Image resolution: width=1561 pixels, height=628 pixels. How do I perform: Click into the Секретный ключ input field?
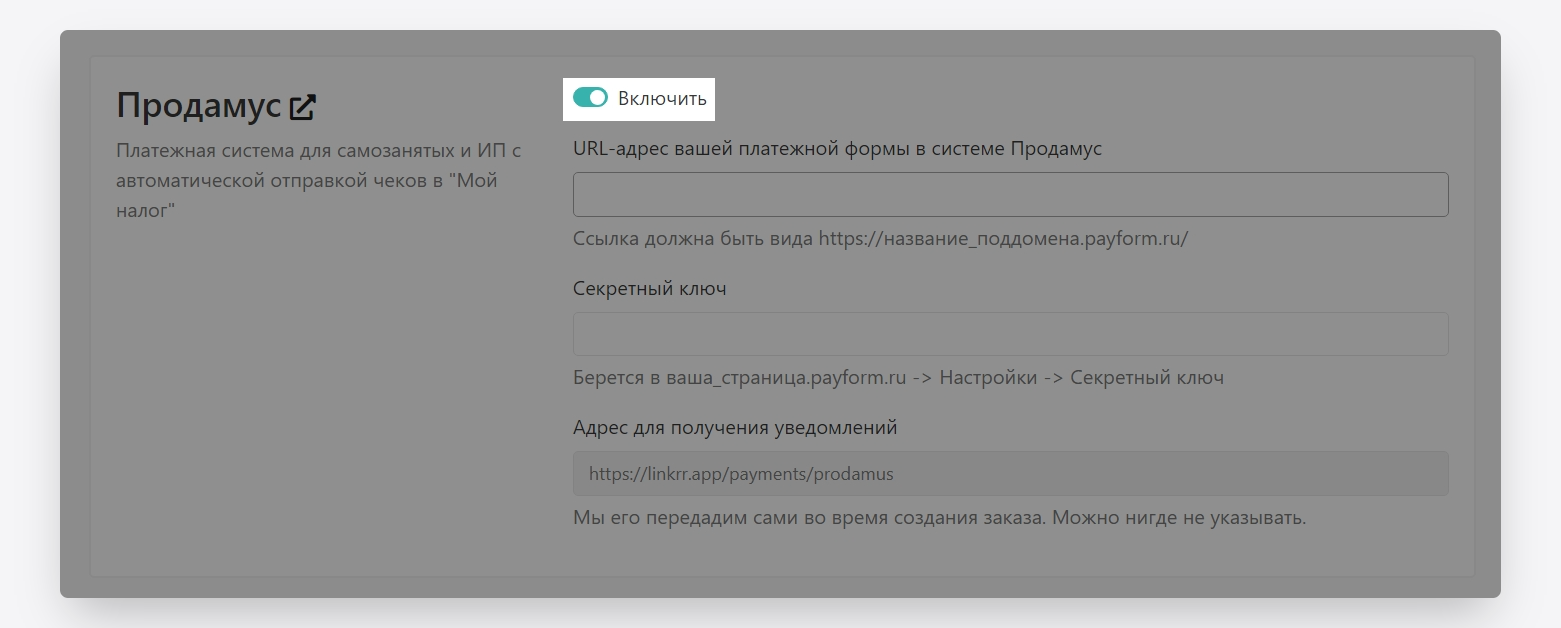click(x=1010, y=334)
